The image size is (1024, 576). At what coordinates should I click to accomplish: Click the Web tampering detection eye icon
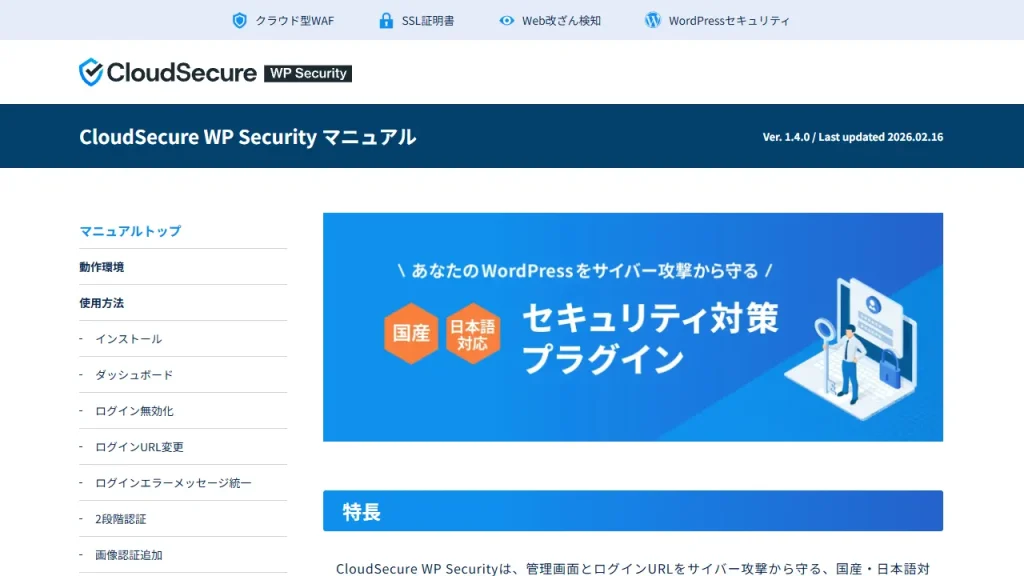pos(506,20)
